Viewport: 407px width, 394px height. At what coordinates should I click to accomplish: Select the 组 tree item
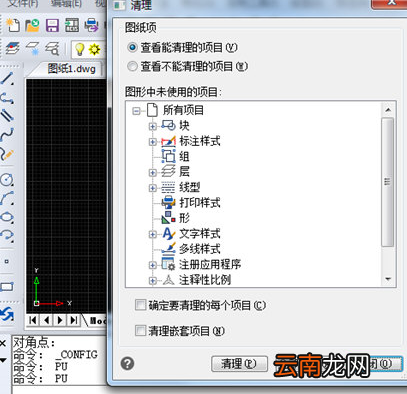(x=184, y=156)
